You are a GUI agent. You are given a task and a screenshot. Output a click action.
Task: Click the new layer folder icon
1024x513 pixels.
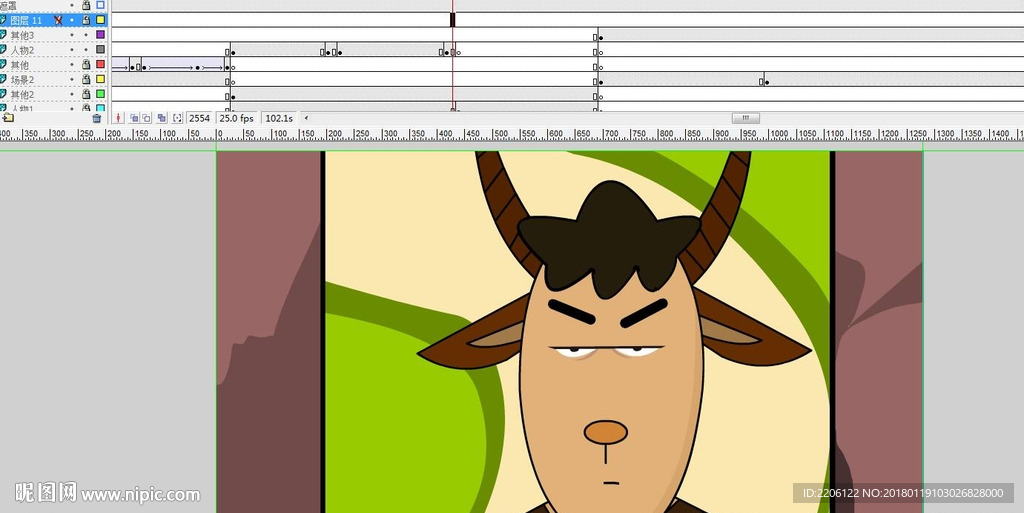(x=8, y=118)
